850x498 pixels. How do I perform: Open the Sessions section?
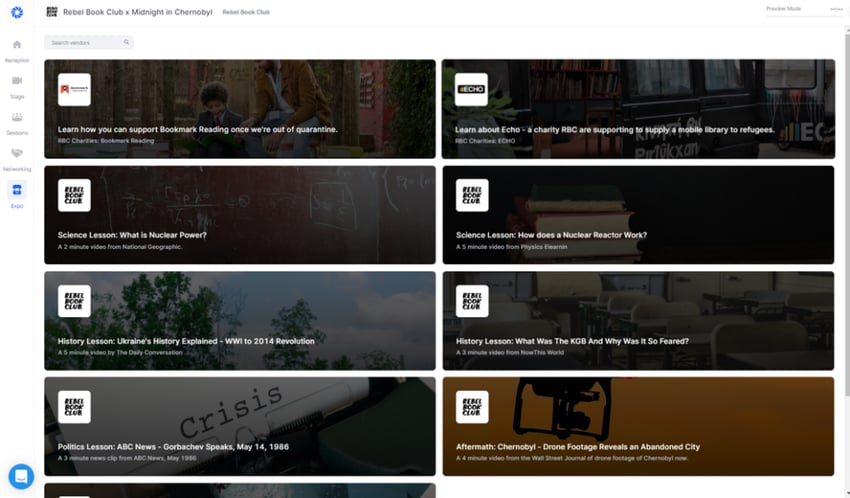pyautogui.click(x=17, y=123)
